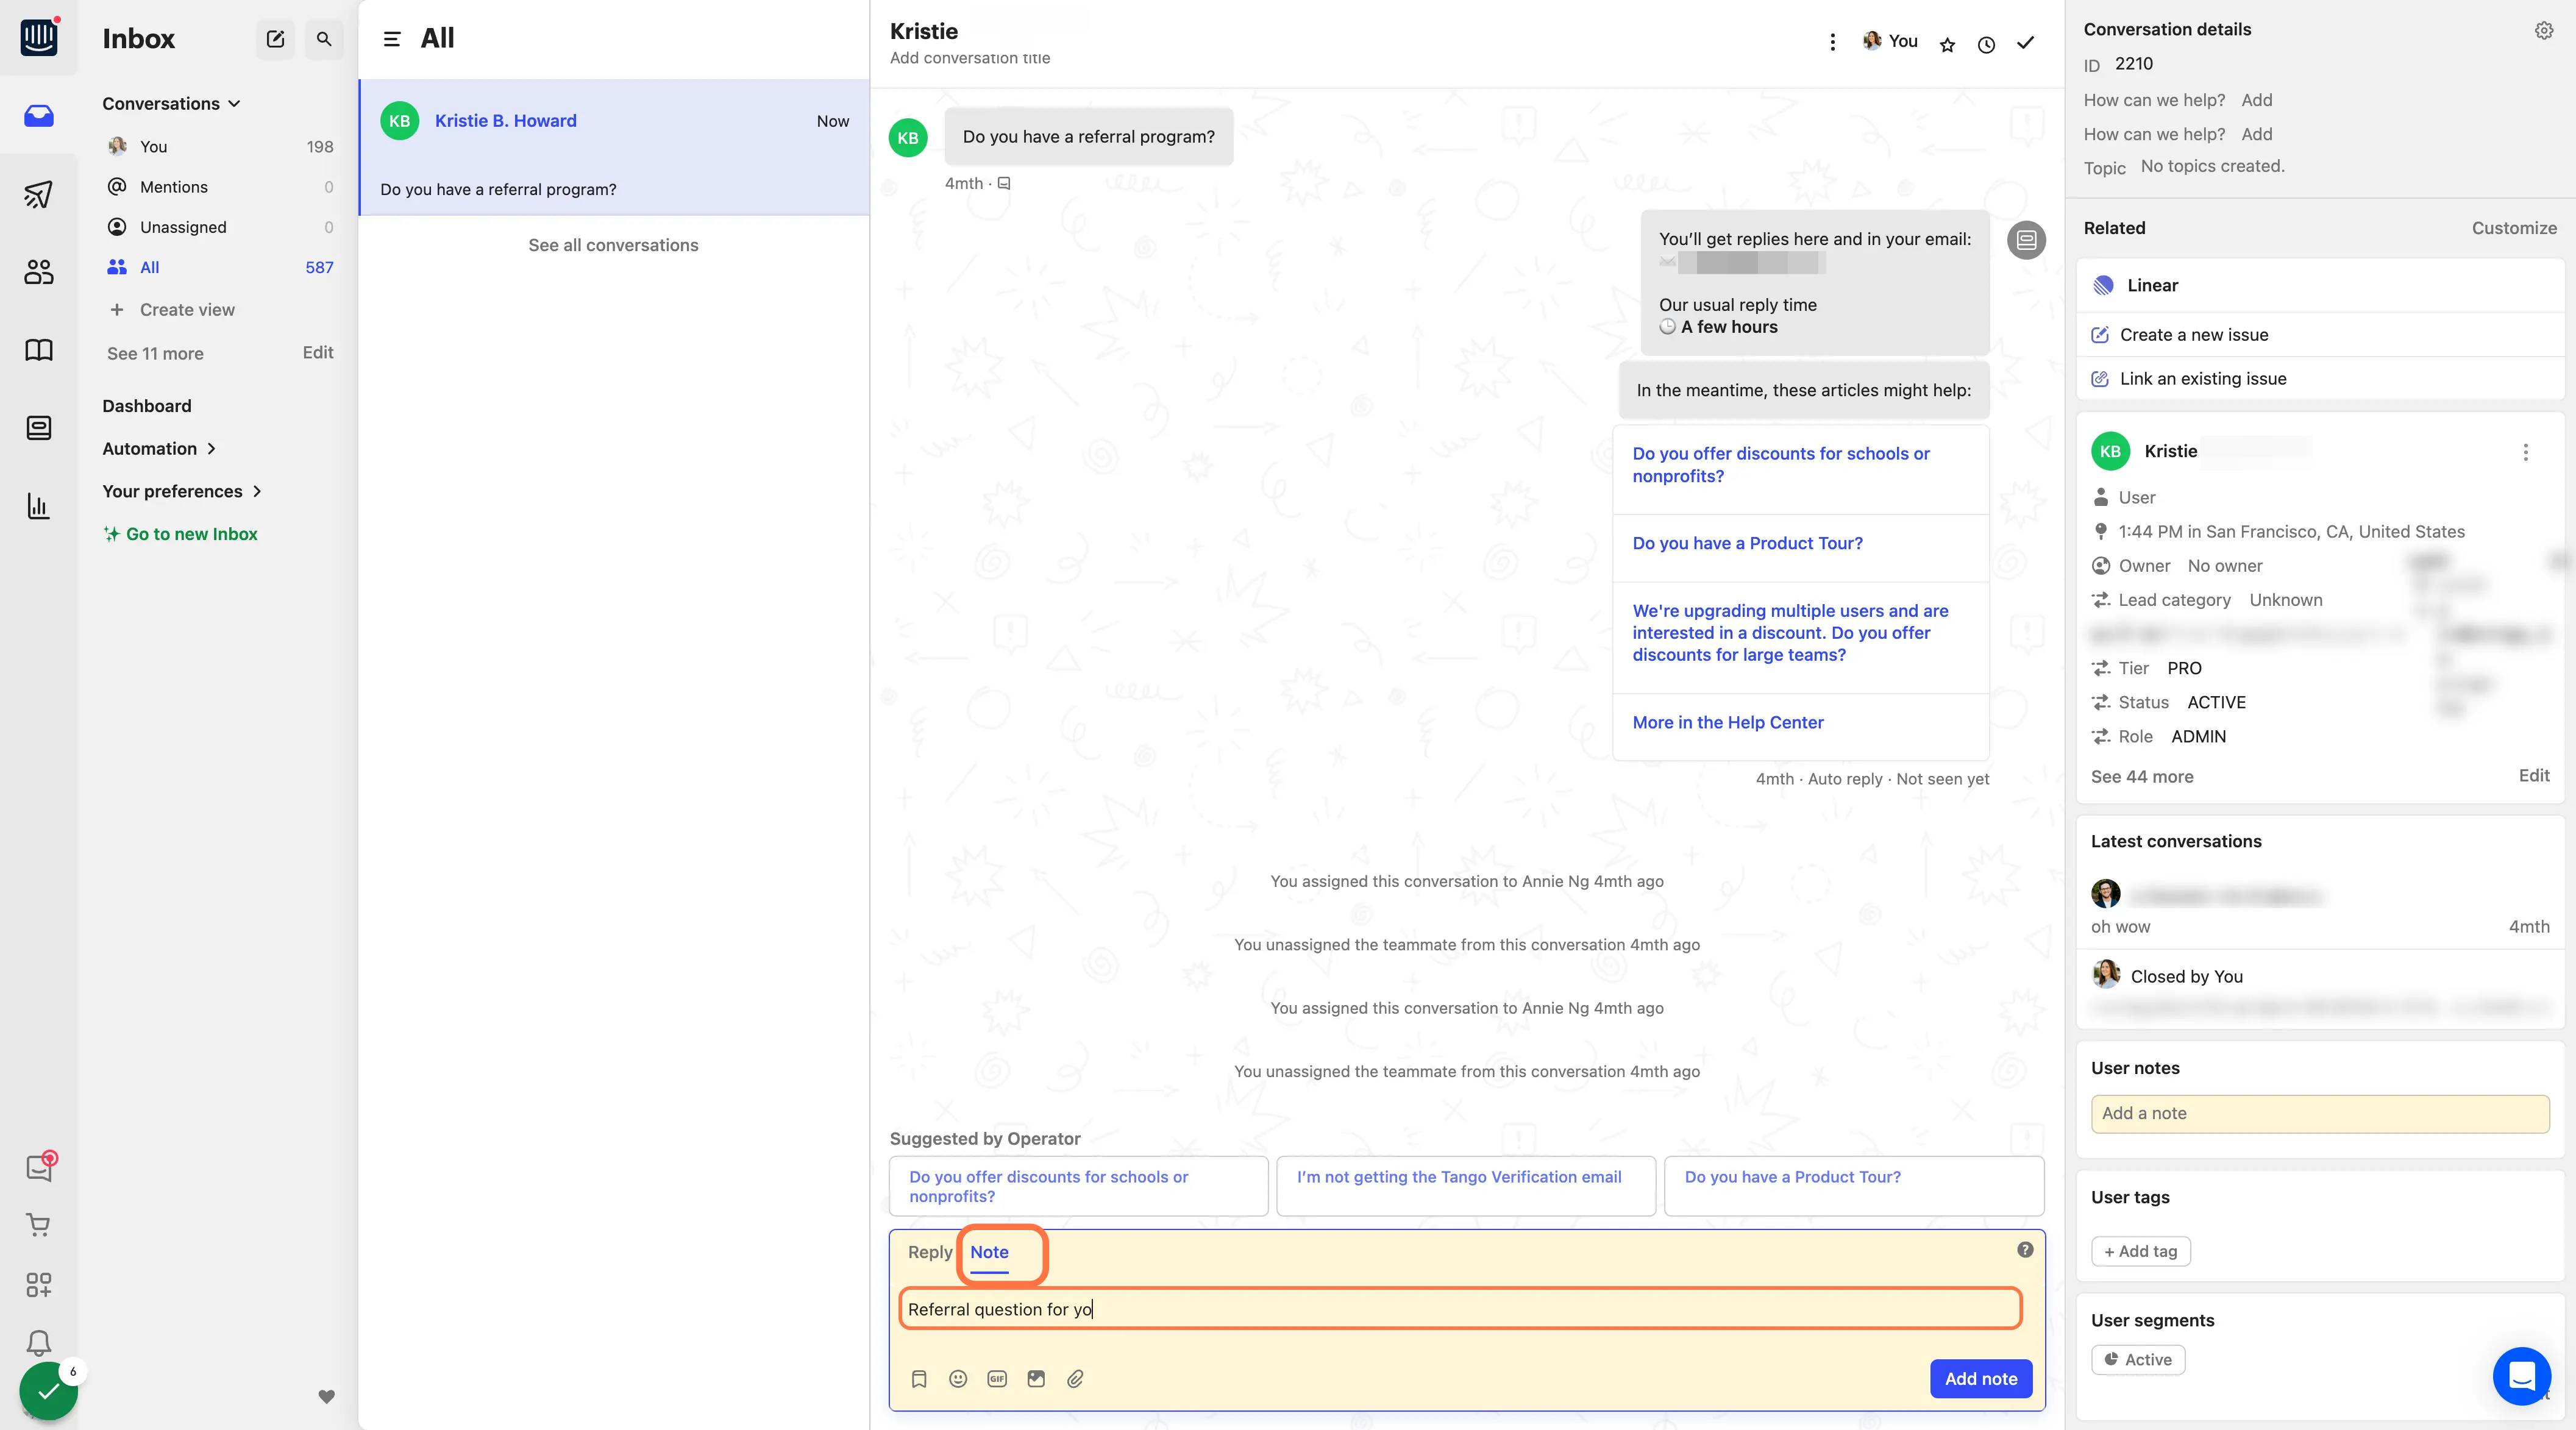Click the Add tag button

click(2140, 1251)
